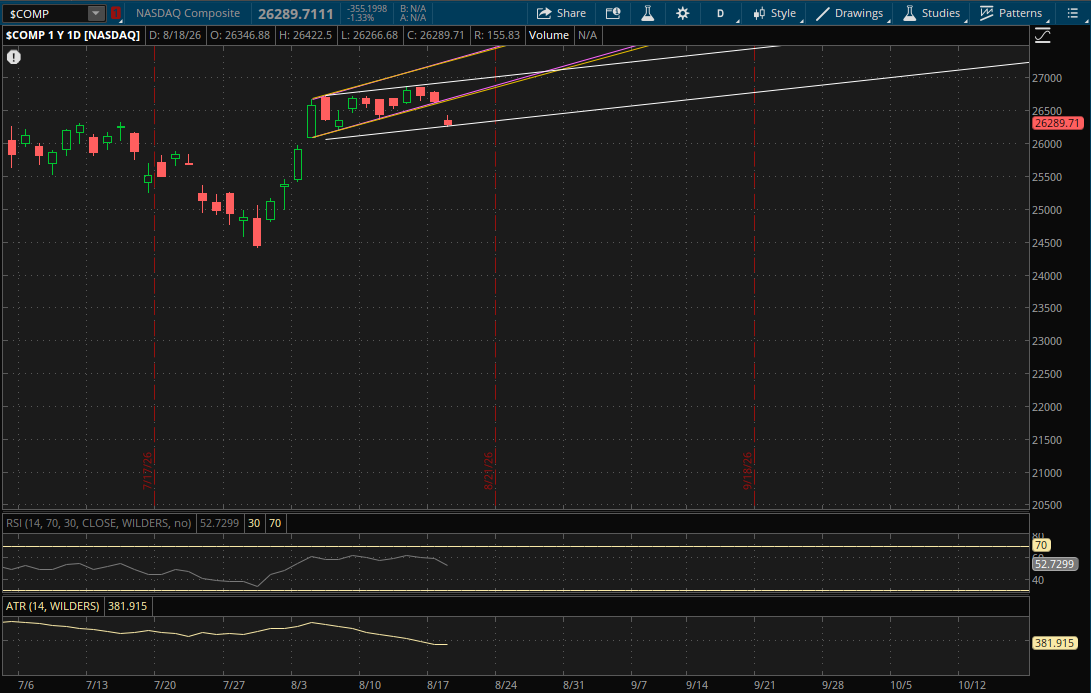Viewport: 1091px width, 693px height.
Task: Open the Studies menu
Action: coord(932,13)
